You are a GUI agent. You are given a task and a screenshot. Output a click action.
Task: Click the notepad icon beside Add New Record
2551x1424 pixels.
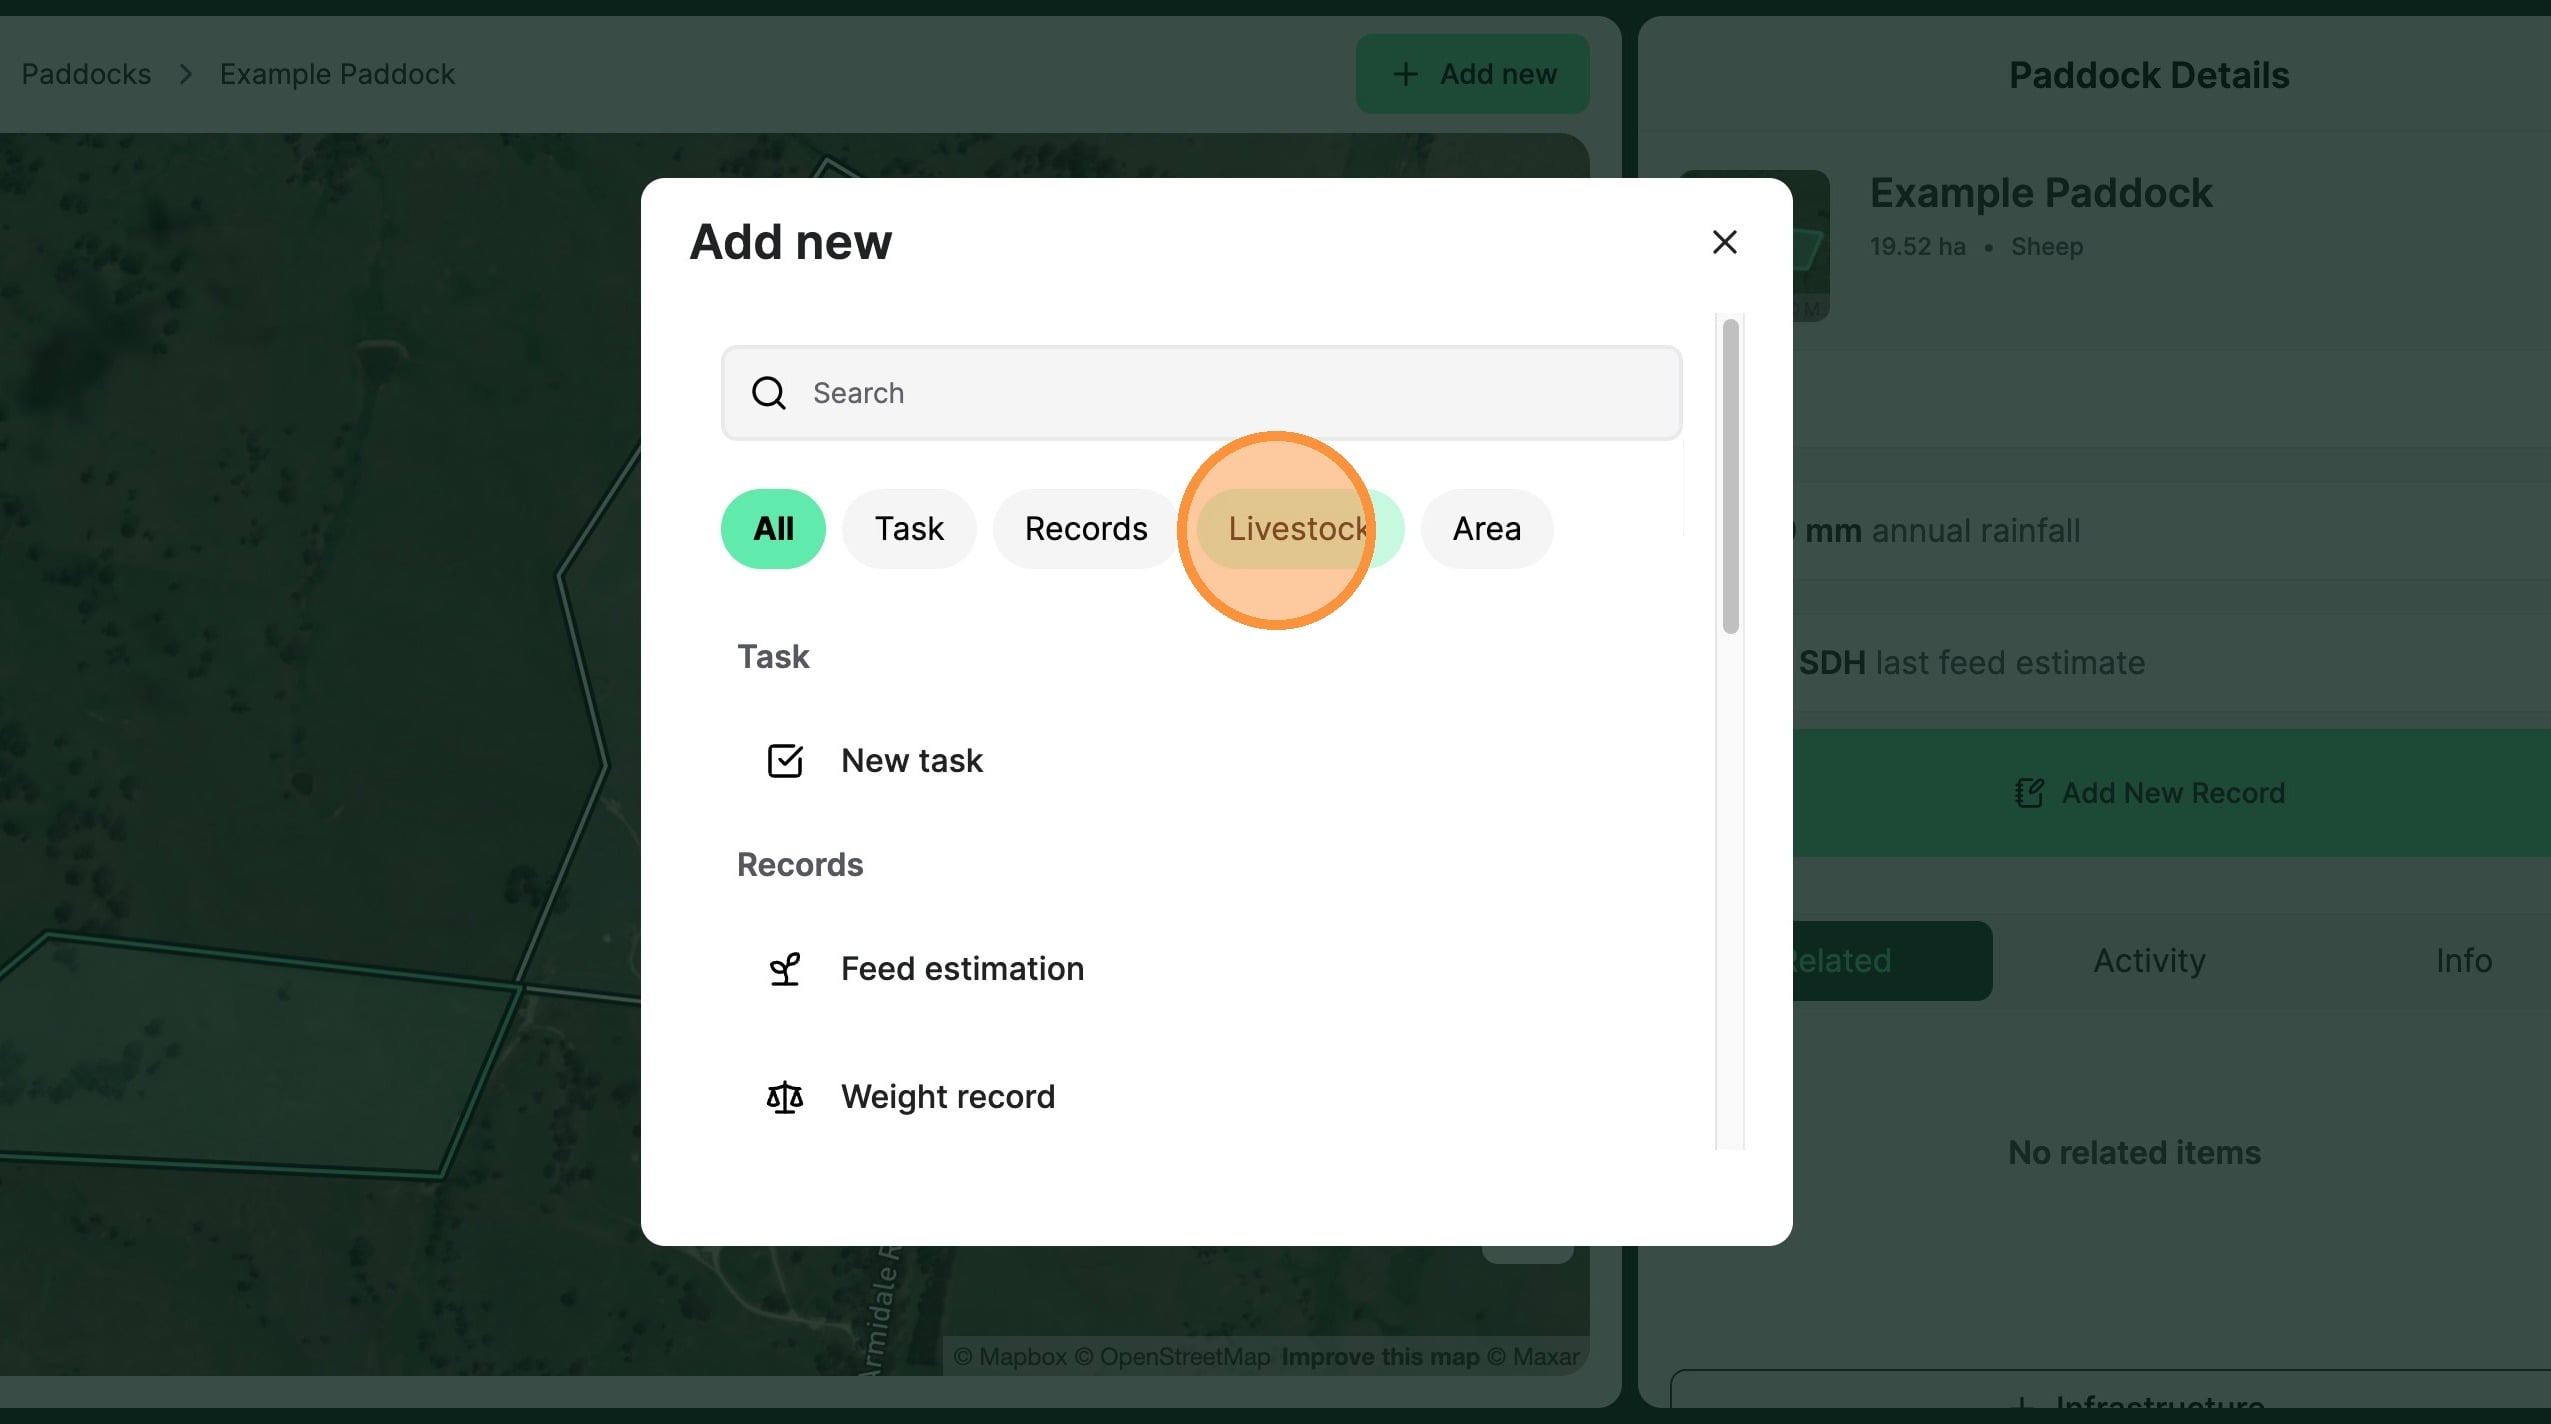click(x=2028, y=793)
